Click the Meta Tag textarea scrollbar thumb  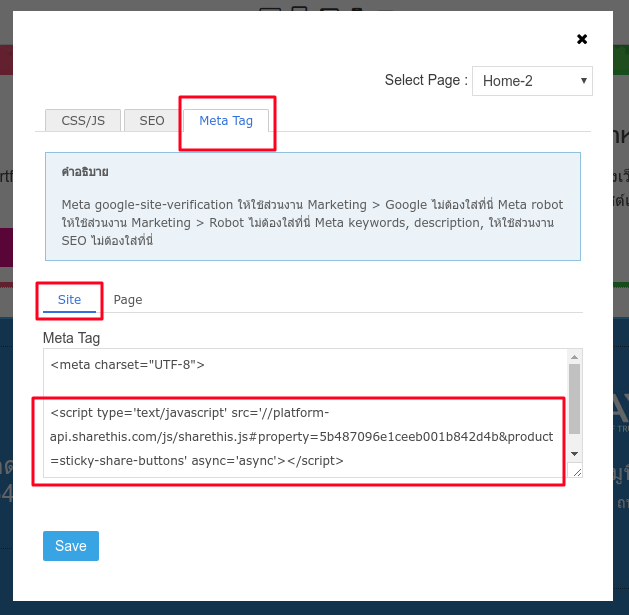click(x=575, y=397)
